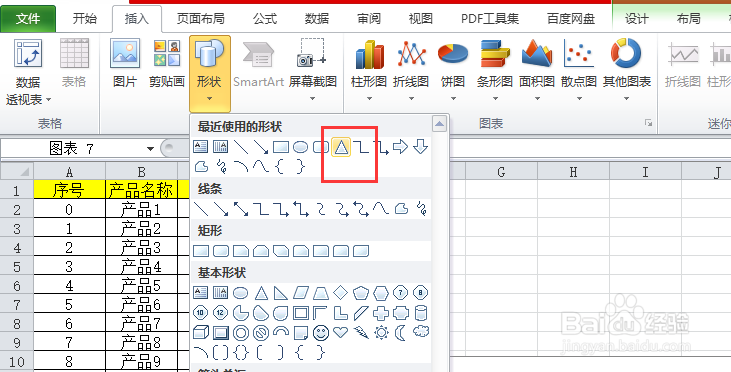Insert a 饼图 pie chart
The image size is (731, 372).
click(x=453, y=70)
